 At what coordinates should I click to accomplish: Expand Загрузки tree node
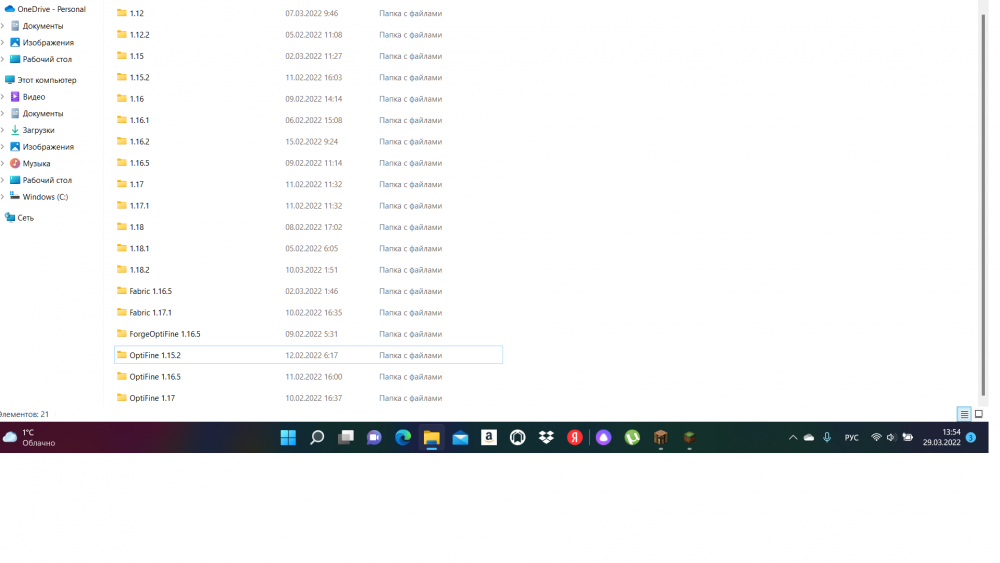[3, 130]
